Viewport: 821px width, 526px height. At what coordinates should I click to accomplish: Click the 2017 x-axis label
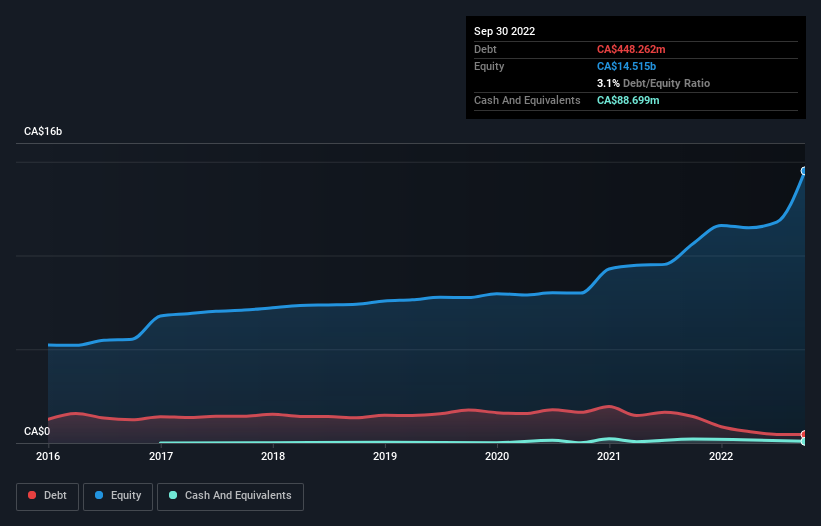click(x=161, y=456)
